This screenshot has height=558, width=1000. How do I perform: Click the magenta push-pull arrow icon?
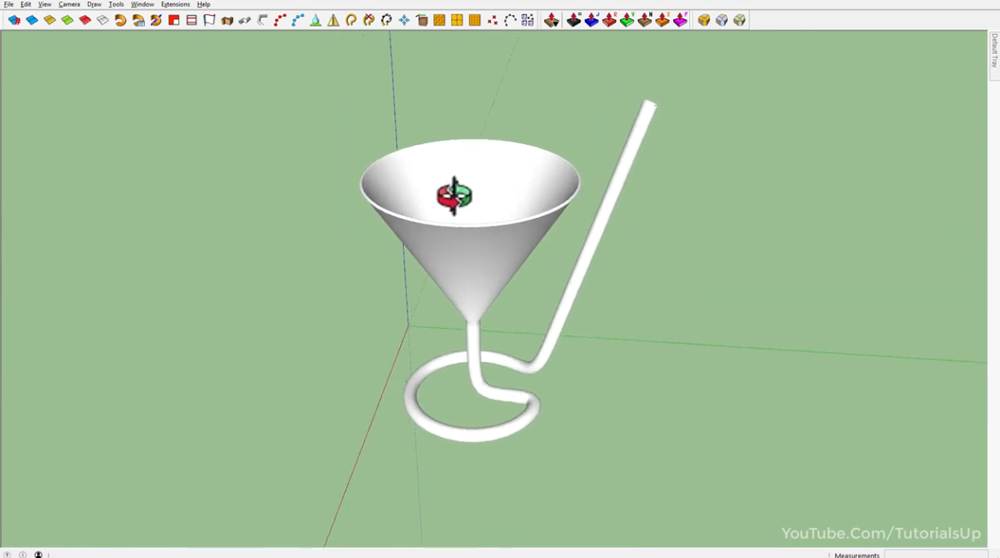tap(680, 20)
